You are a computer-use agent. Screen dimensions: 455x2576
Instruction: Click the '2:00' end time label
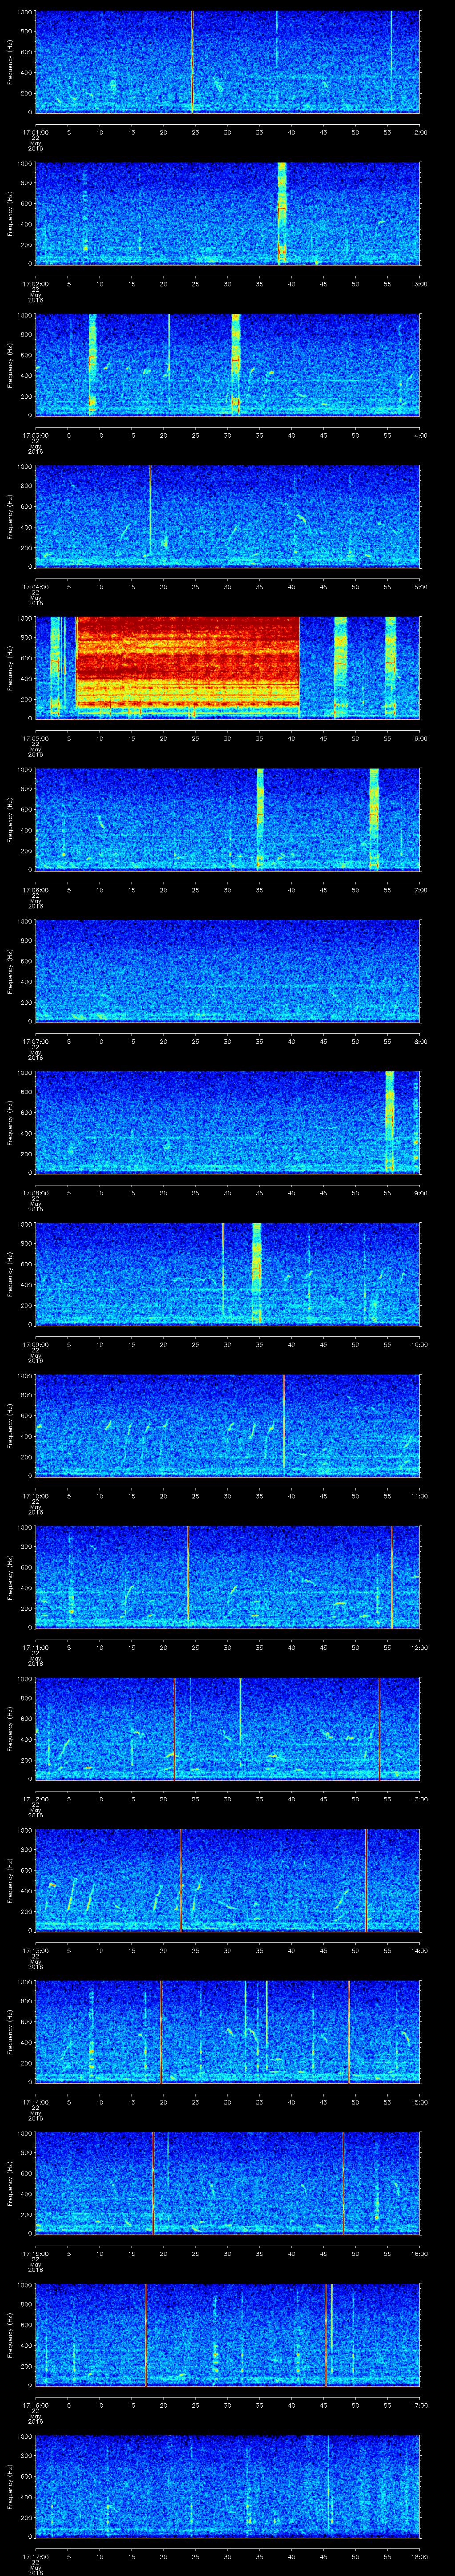420,131
